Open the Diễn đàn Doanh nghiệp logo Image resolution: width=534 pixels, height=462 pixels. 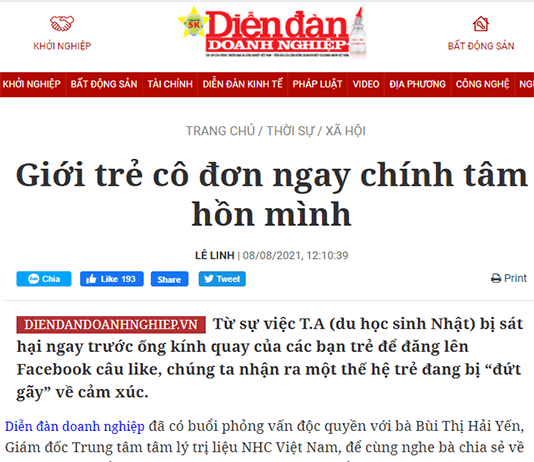272,32
